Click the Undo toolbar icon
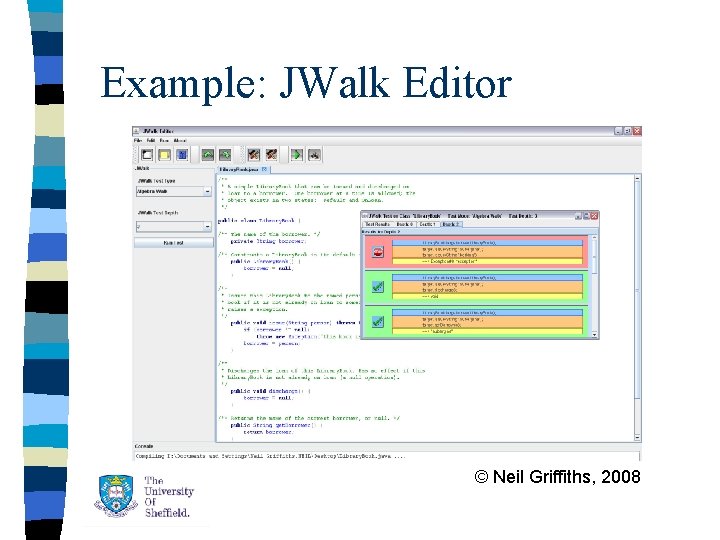720x540 pixels. point(208,155)
